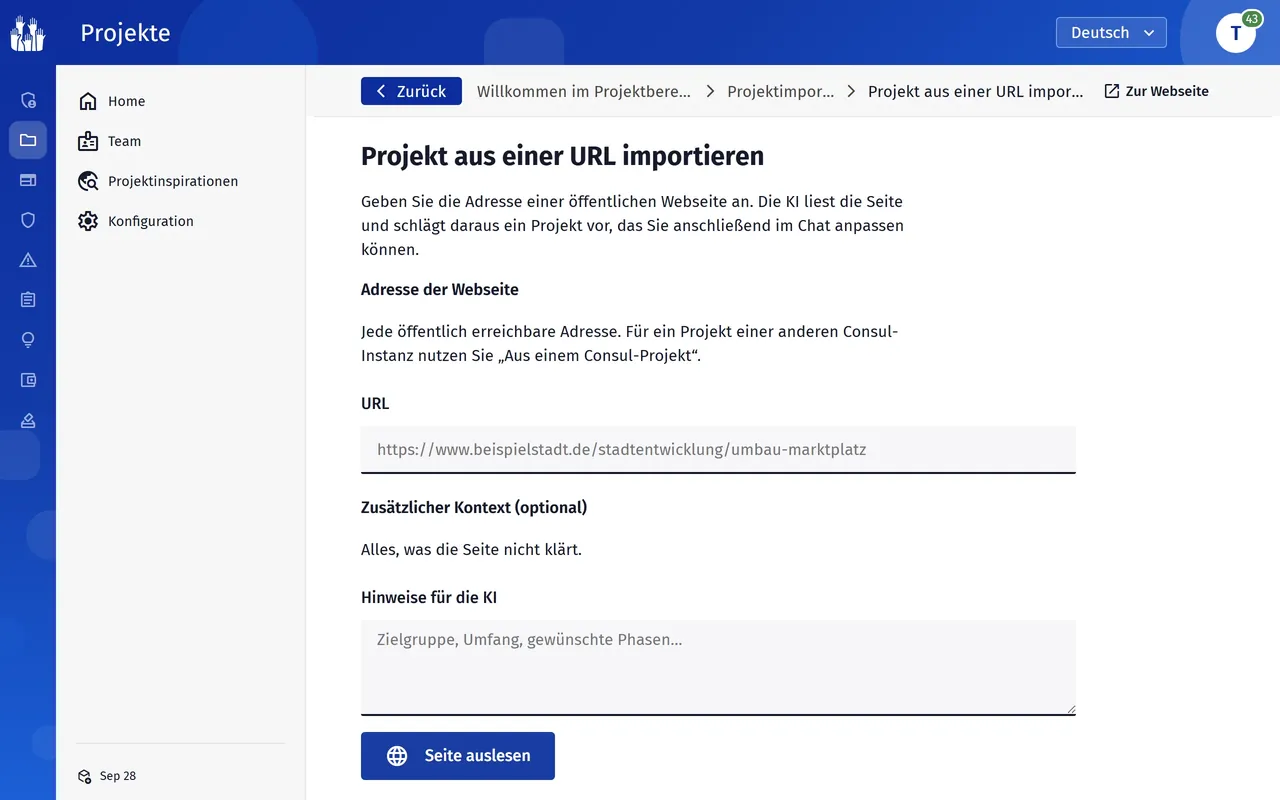Click the clipboard icon in the left rail
The image size is (1280, 800).
click(x=28, y=300)
